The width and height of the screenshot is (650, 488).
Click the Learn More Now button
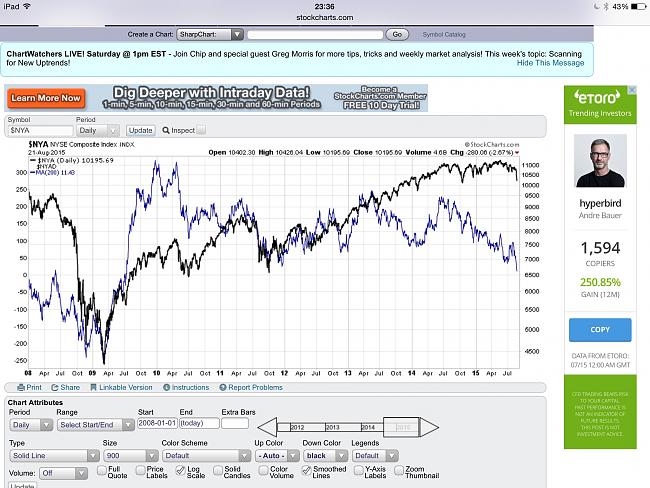46,98
